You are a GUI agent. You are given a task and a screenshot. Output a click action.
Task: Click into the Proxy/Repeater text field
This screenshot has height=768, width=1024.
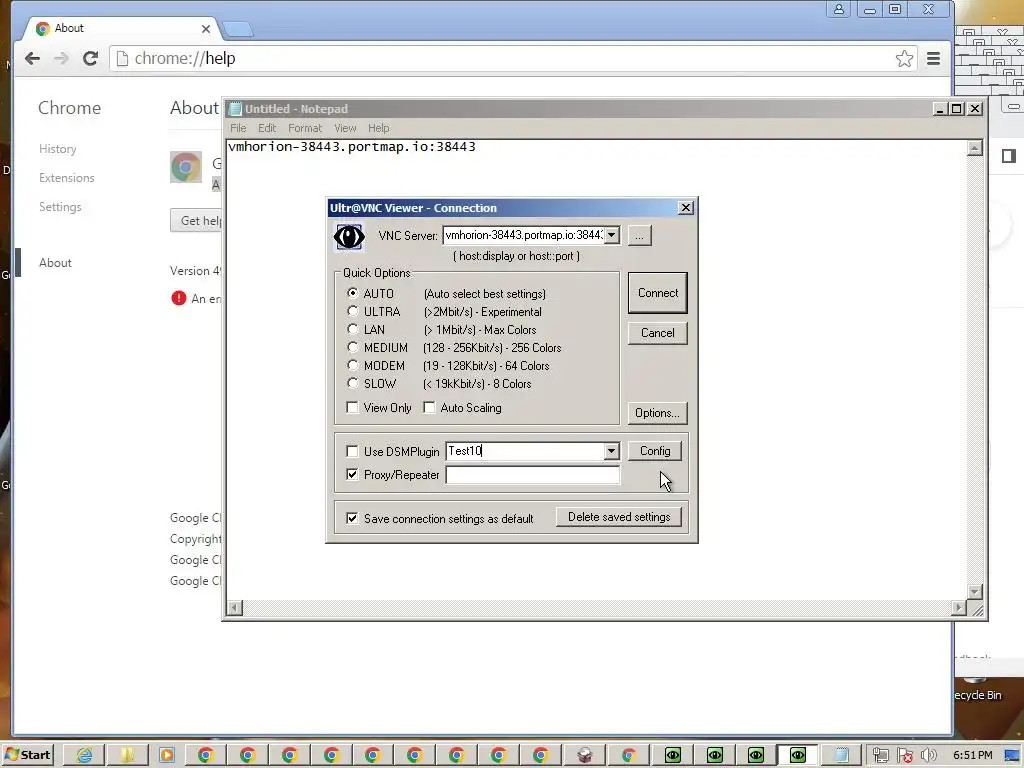pyautogui.click(x=532, y=475)
